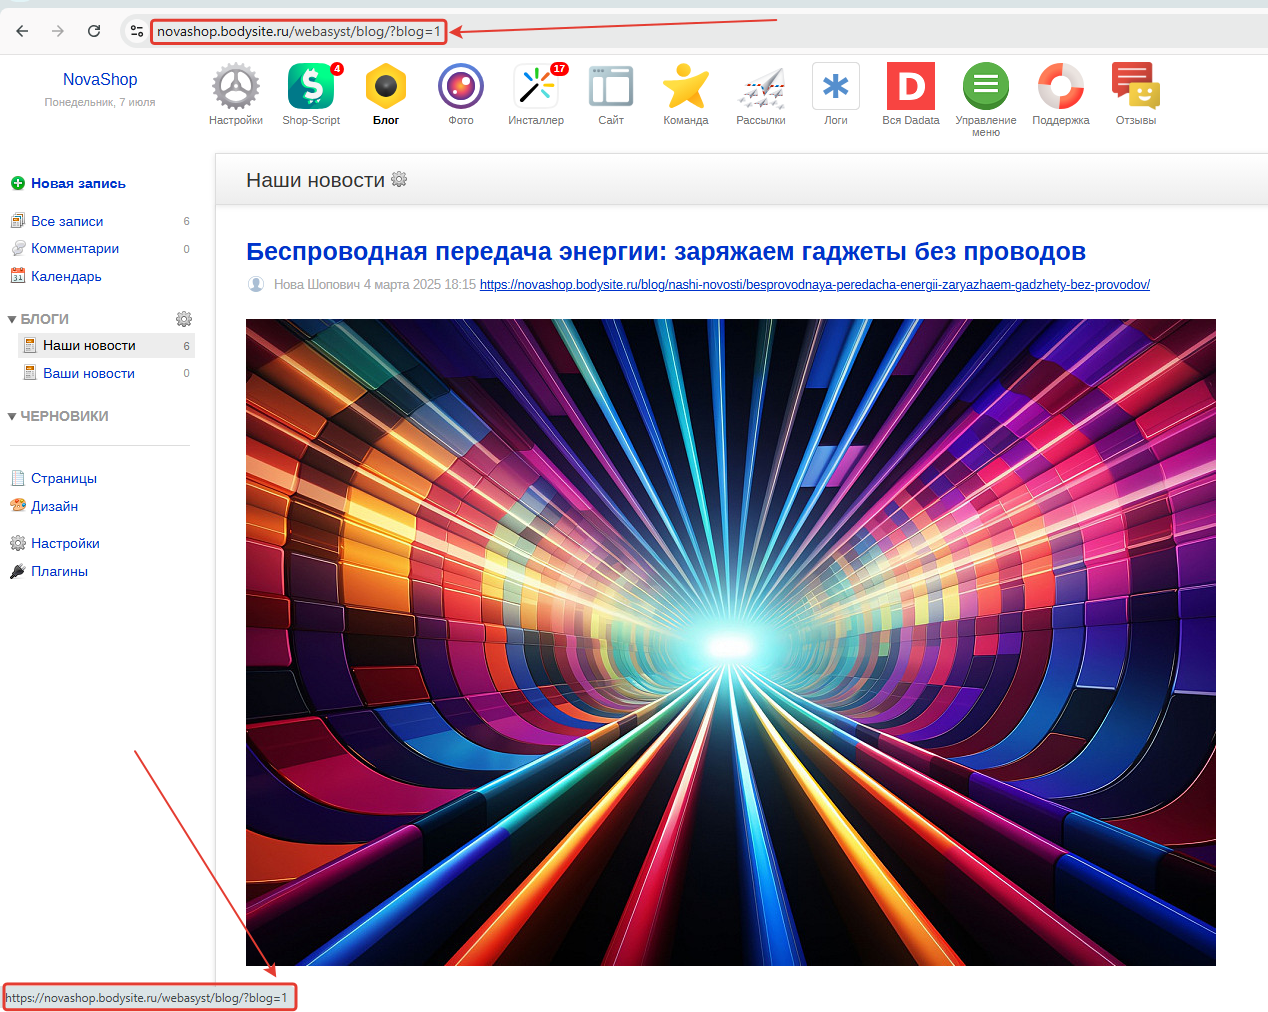Open the Поддержка lifebuoy icon
Image resolution: width=1268 pixels, height=1012 pixels.
(x=1061, y=87)
